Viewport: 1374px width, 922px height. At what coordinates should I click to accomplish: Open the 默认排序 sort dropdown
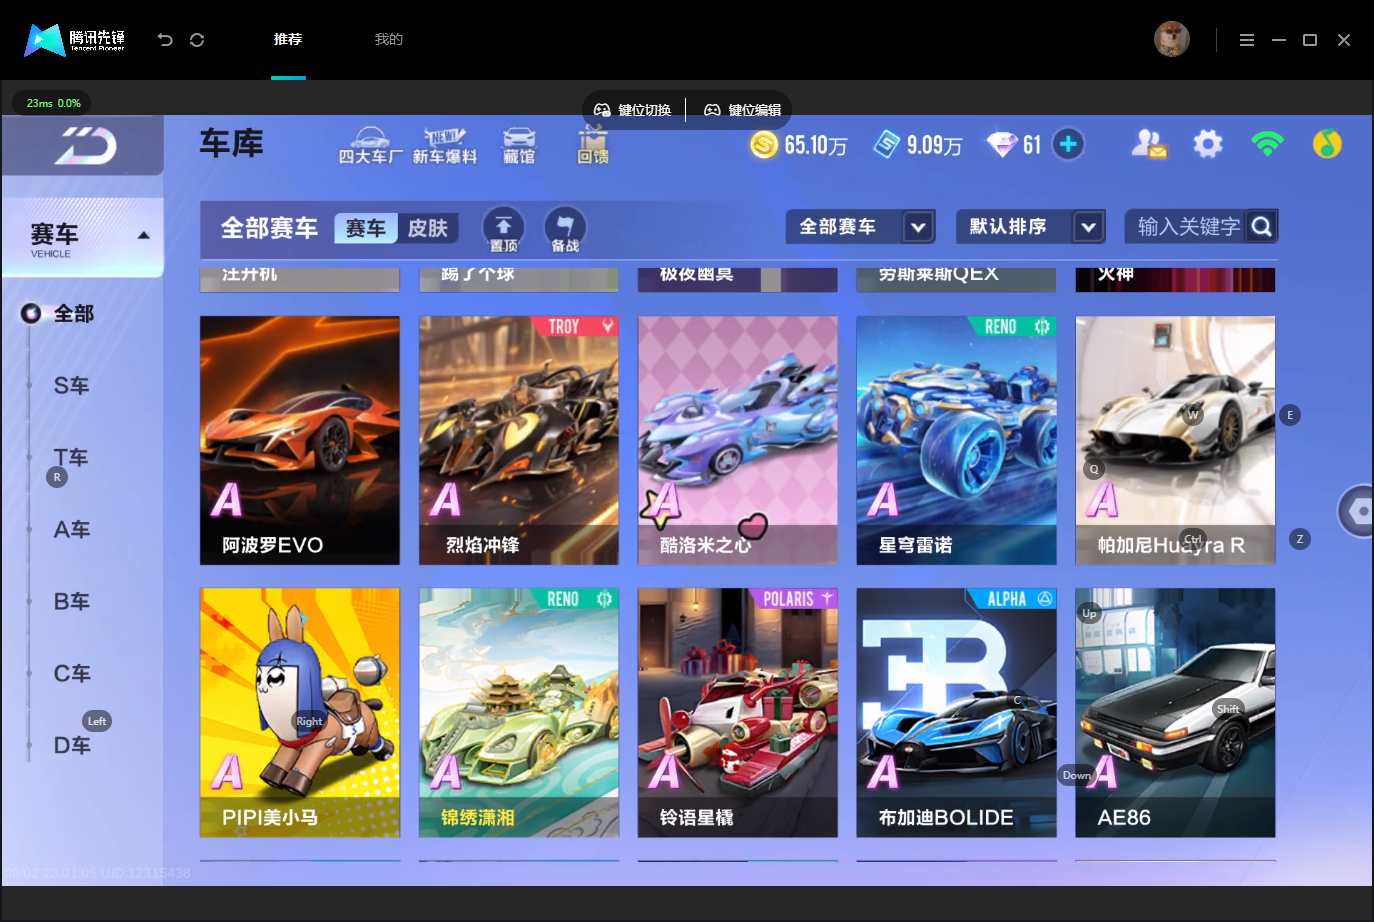[x=1031, y=227]
